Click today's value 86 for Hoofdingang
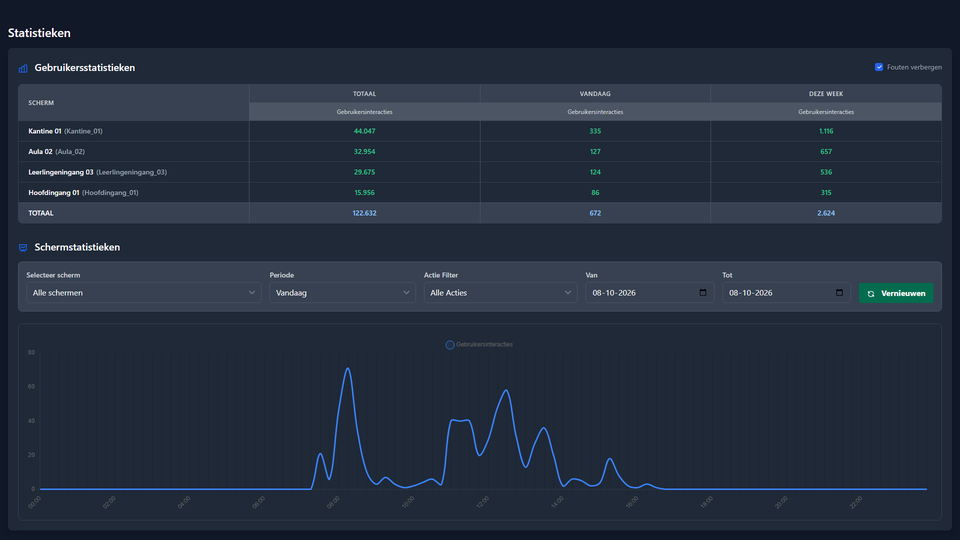 pyautogui.click(x=595, y=193)
